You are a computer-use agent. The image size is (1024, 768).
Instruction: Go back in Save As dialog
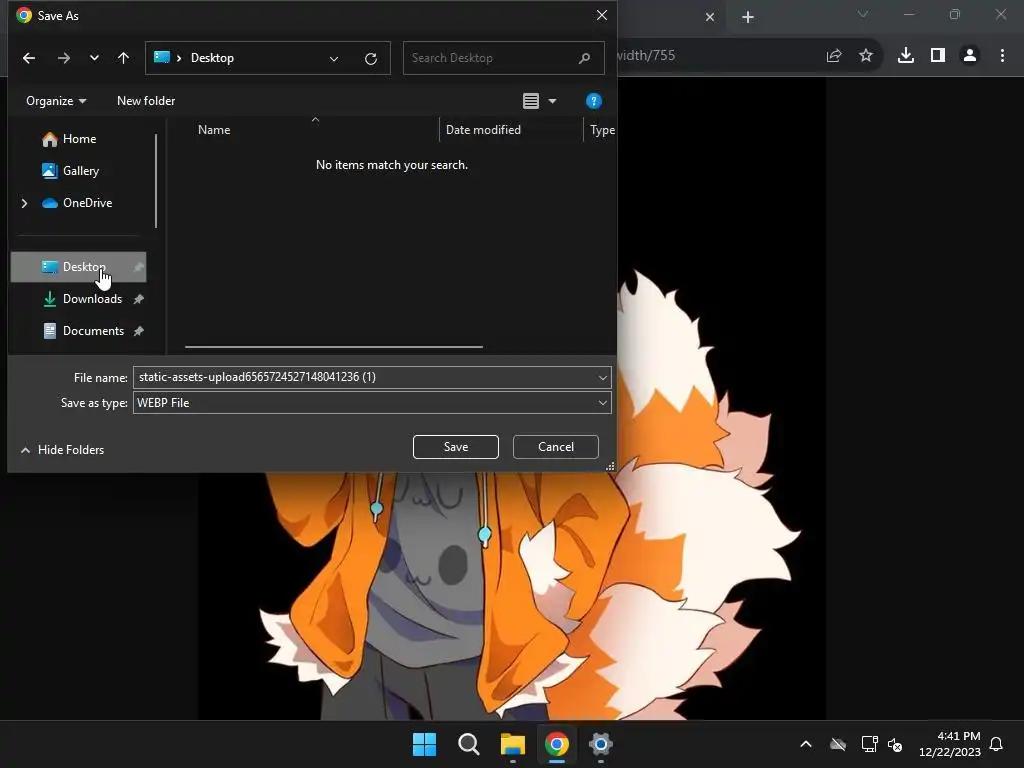pyautogui.click(x=29, y=58)
